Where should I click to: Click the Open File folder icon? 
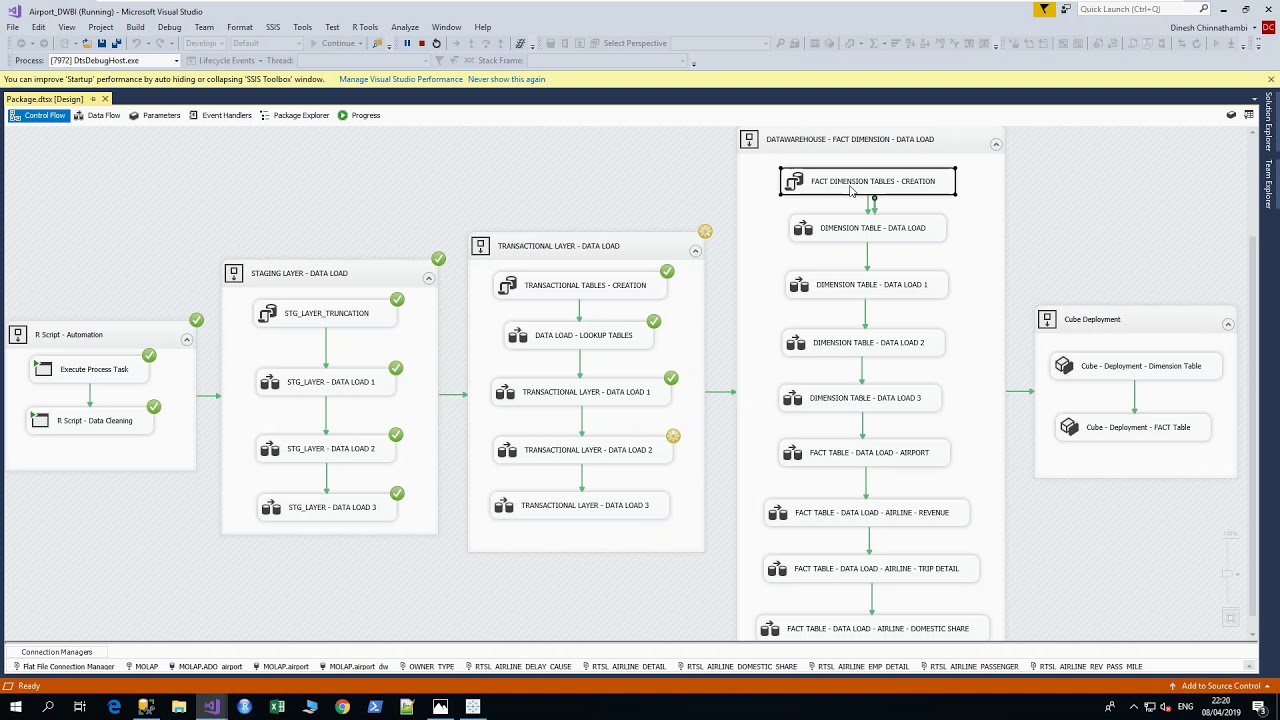(x=86, y=43)
